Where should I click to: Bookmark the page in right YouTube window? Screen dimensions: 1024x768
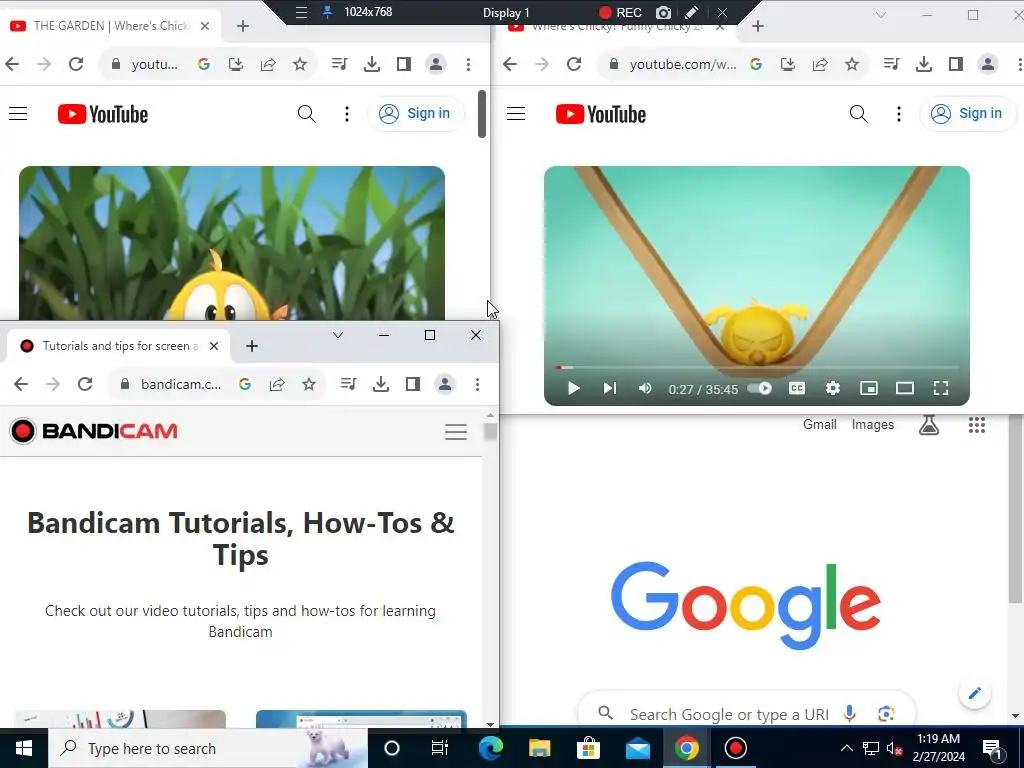(852, 64)
